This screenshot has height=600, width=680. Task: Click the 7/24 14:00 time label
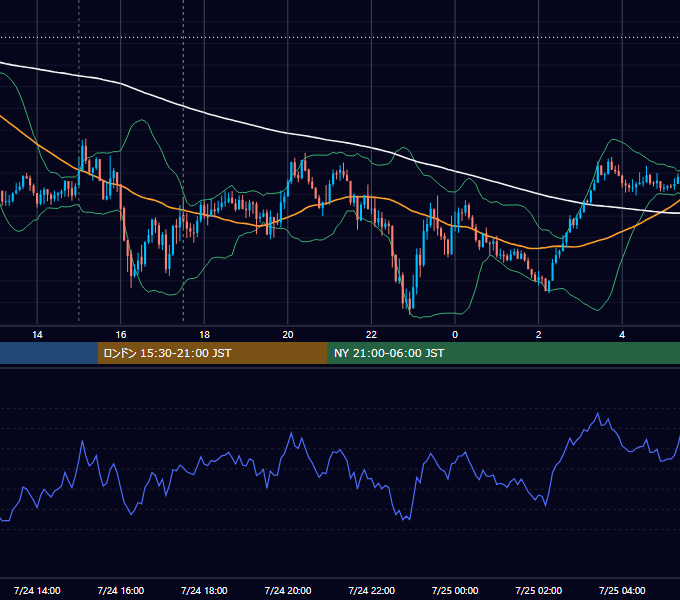pos(37,591)
